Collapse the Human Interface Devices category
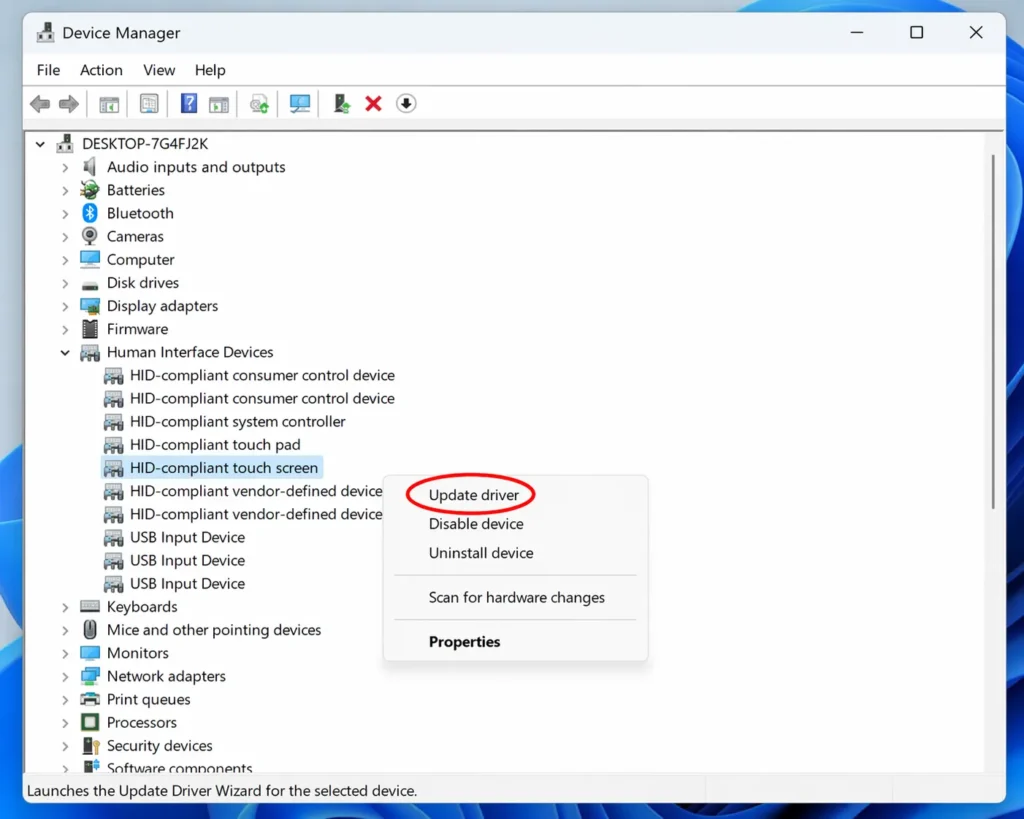 click(x=65, y=352)
